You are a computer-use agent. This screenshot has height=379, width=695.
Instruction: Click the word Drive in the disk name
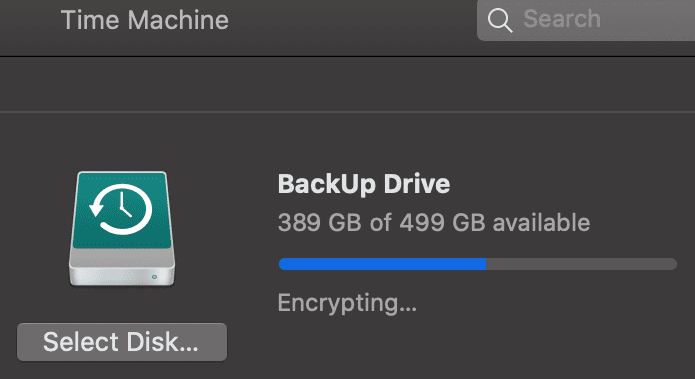click(417, 184)
